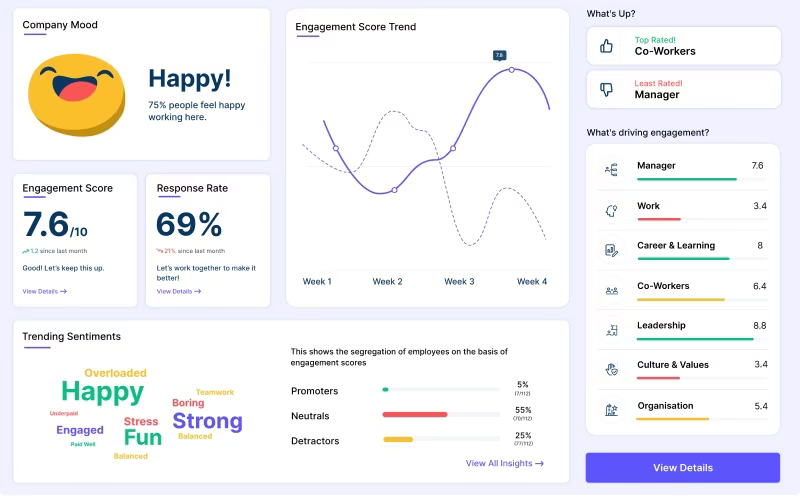This screenshot has width=800, height=500.
Task: Click the 7.8 tooltip label on chart
Action: 499,55
